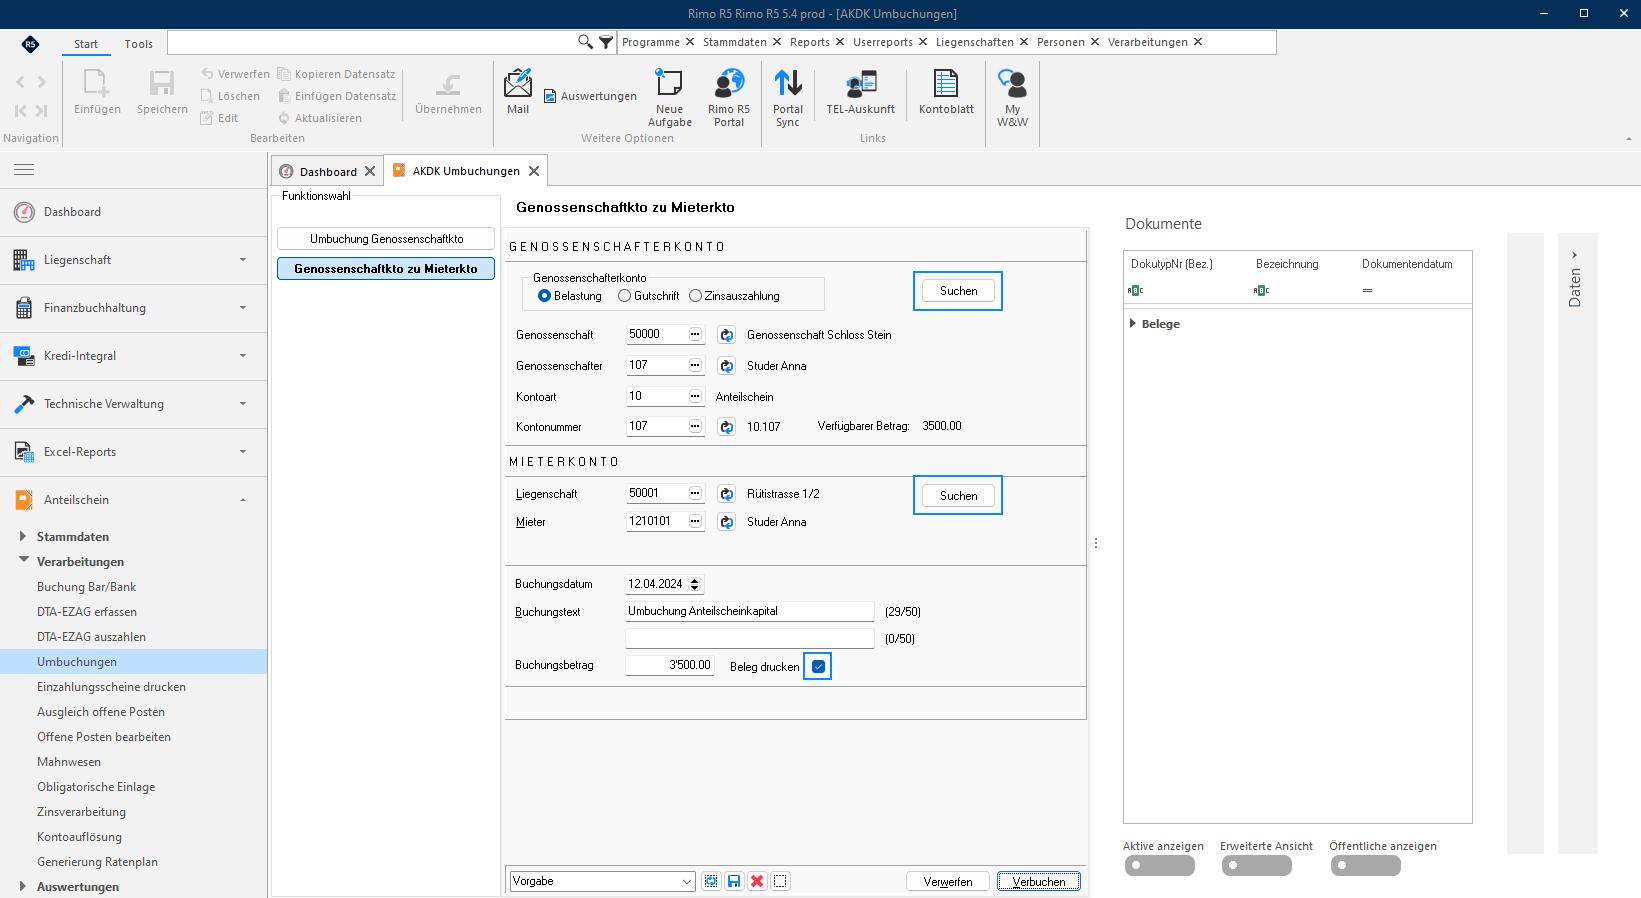1641x898 pixels.
Task: Open My W&W link
Action: pyautogui.click(x=1012, y=98)
